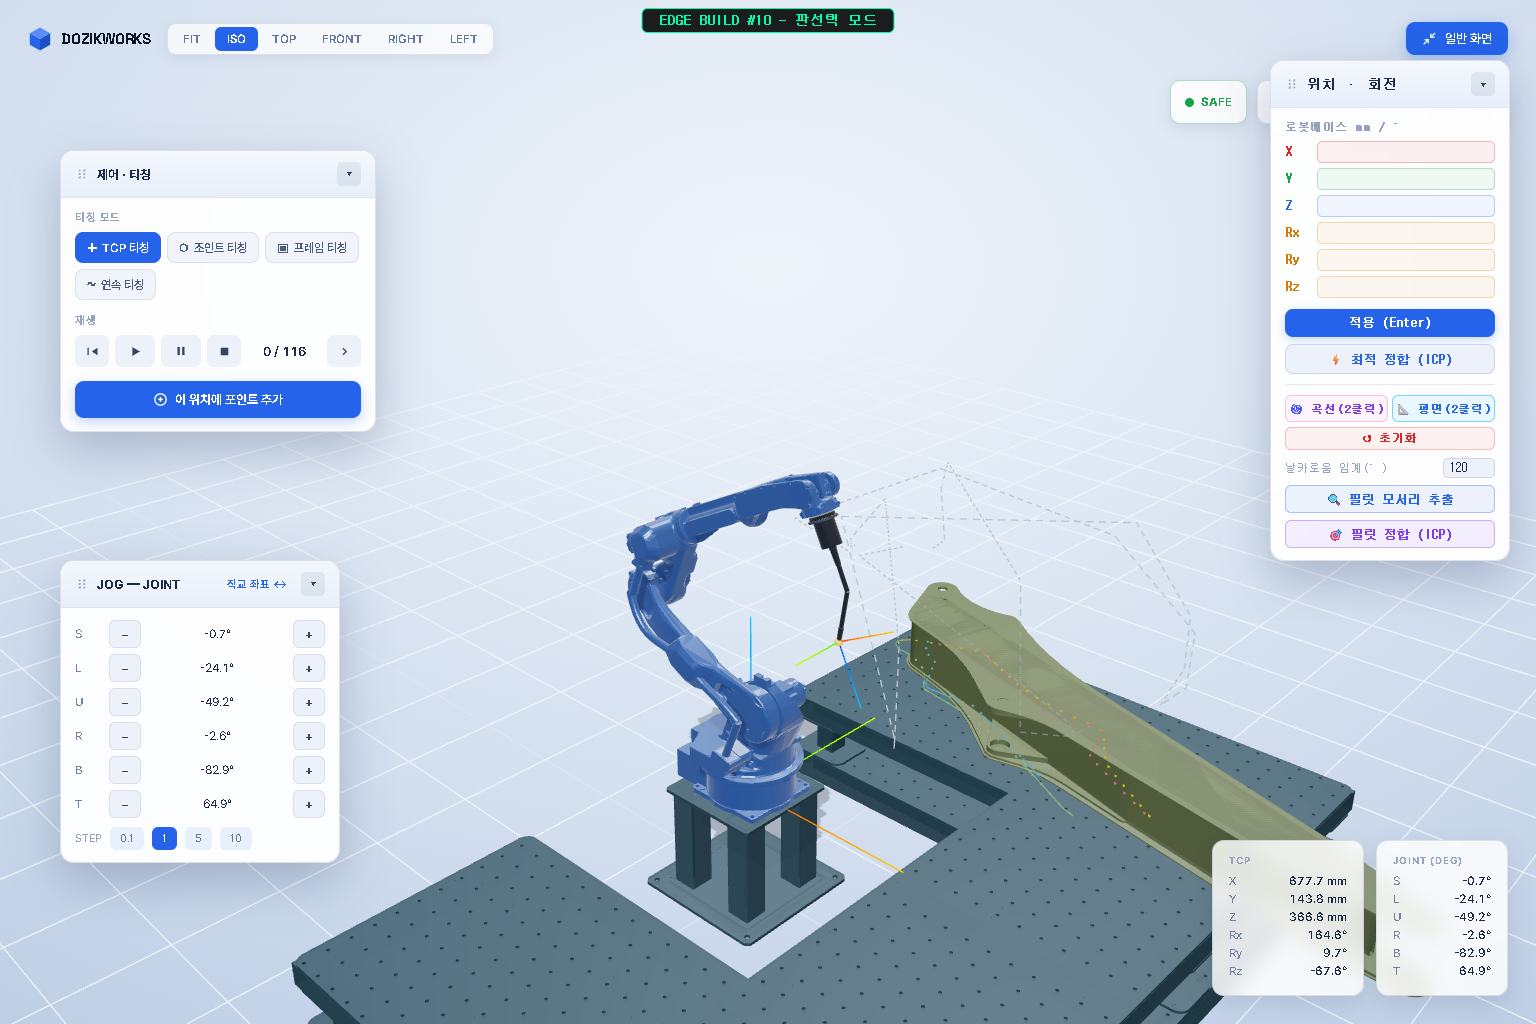Click the Y position input field
Screen dimensions: 1536x1024
(1406, 179)
